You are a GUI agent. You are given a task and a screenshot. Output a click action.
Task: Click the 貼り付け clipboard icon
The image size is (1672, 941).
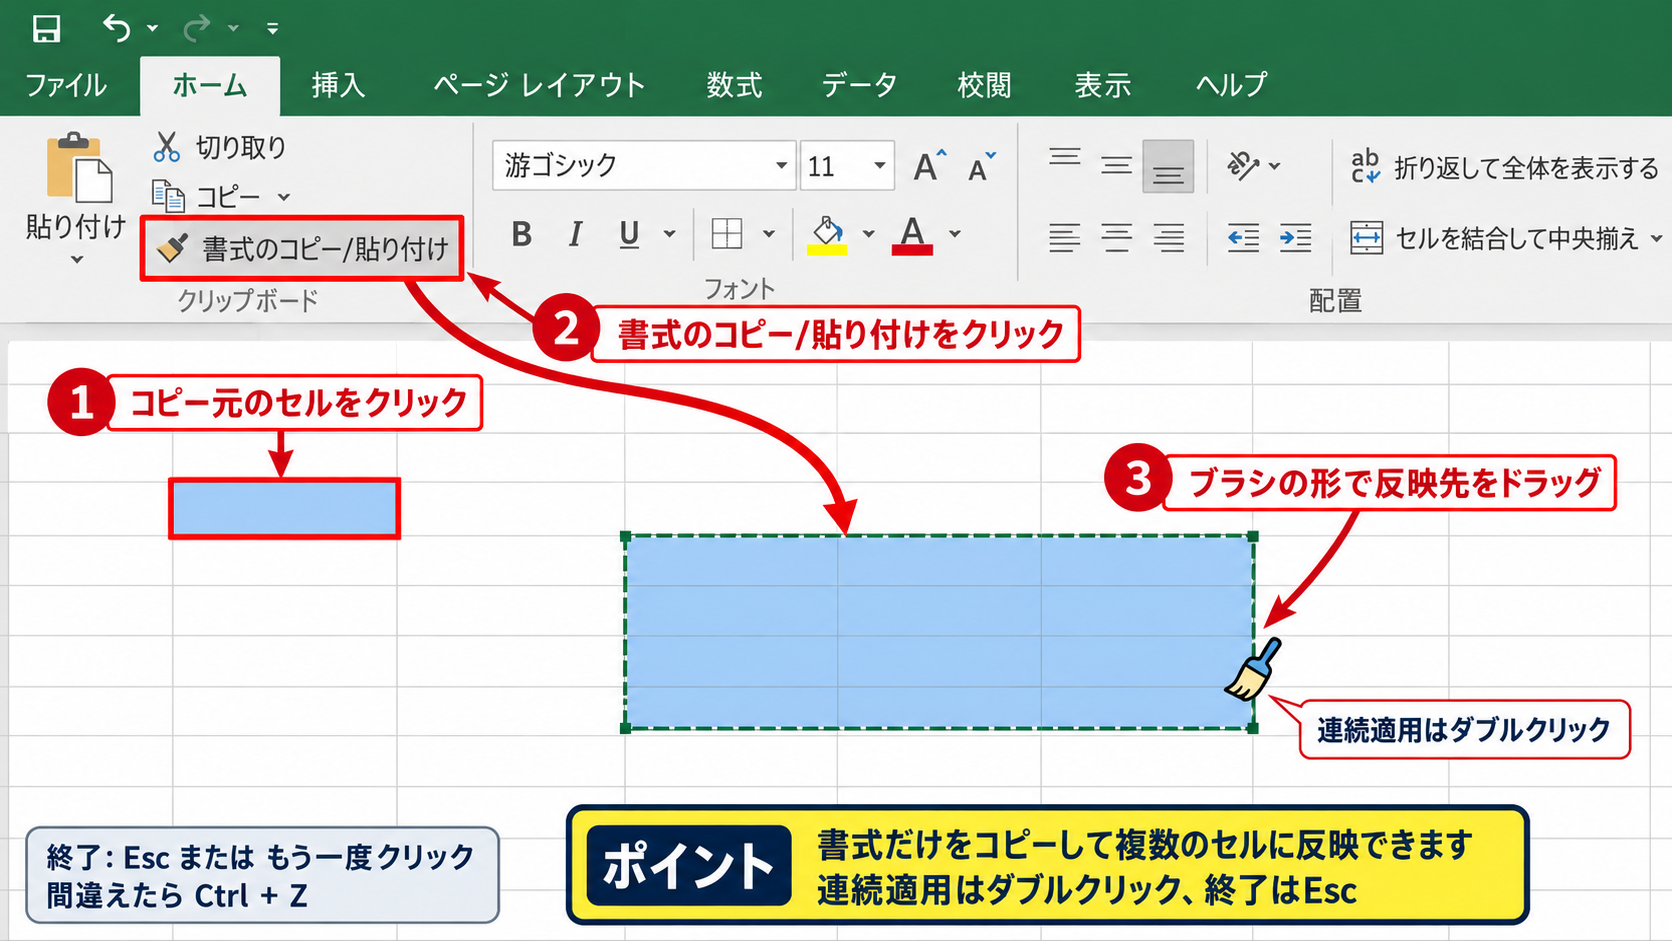pos(78,167)
